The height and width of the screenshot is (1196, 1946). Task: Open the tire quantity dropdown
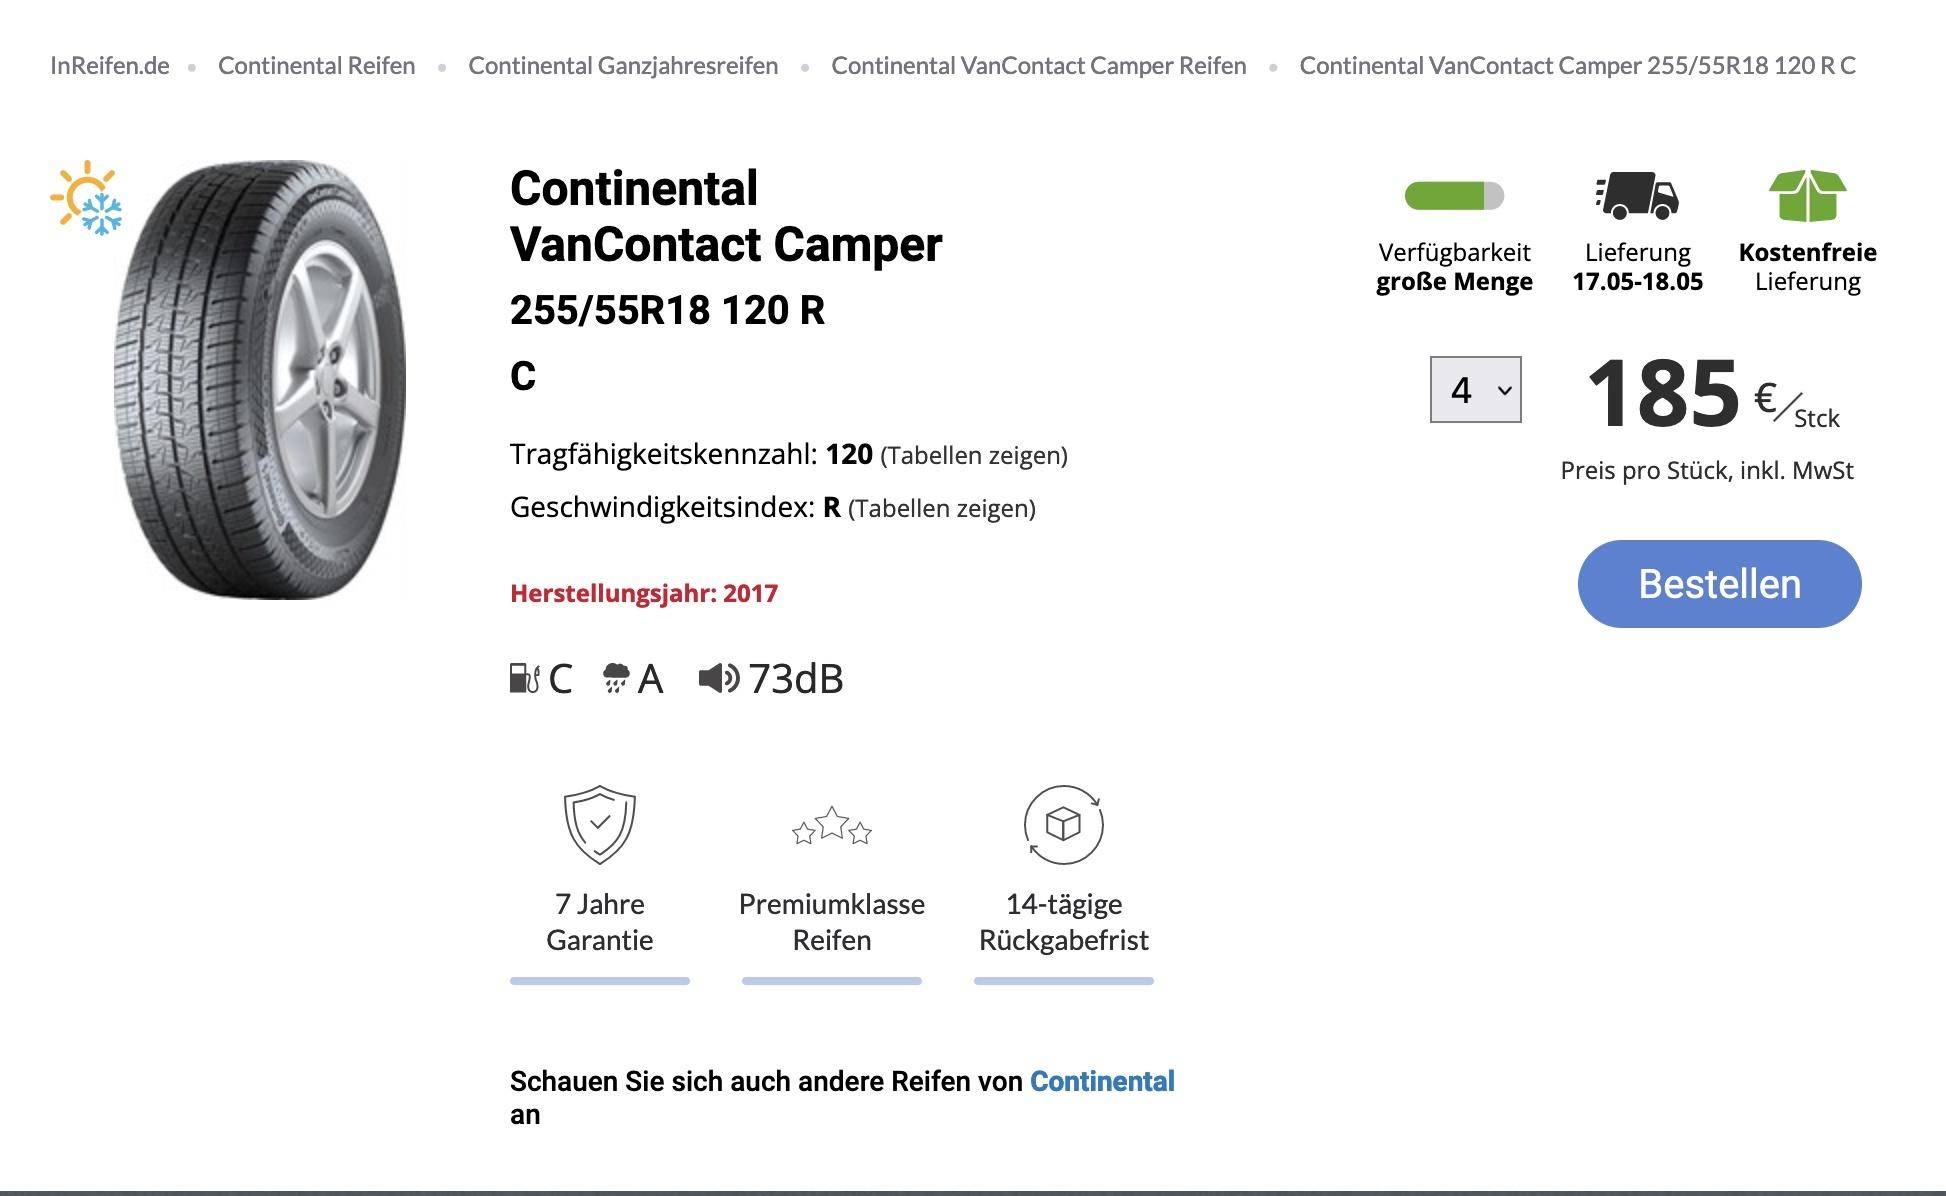(x=1475, y=389)
